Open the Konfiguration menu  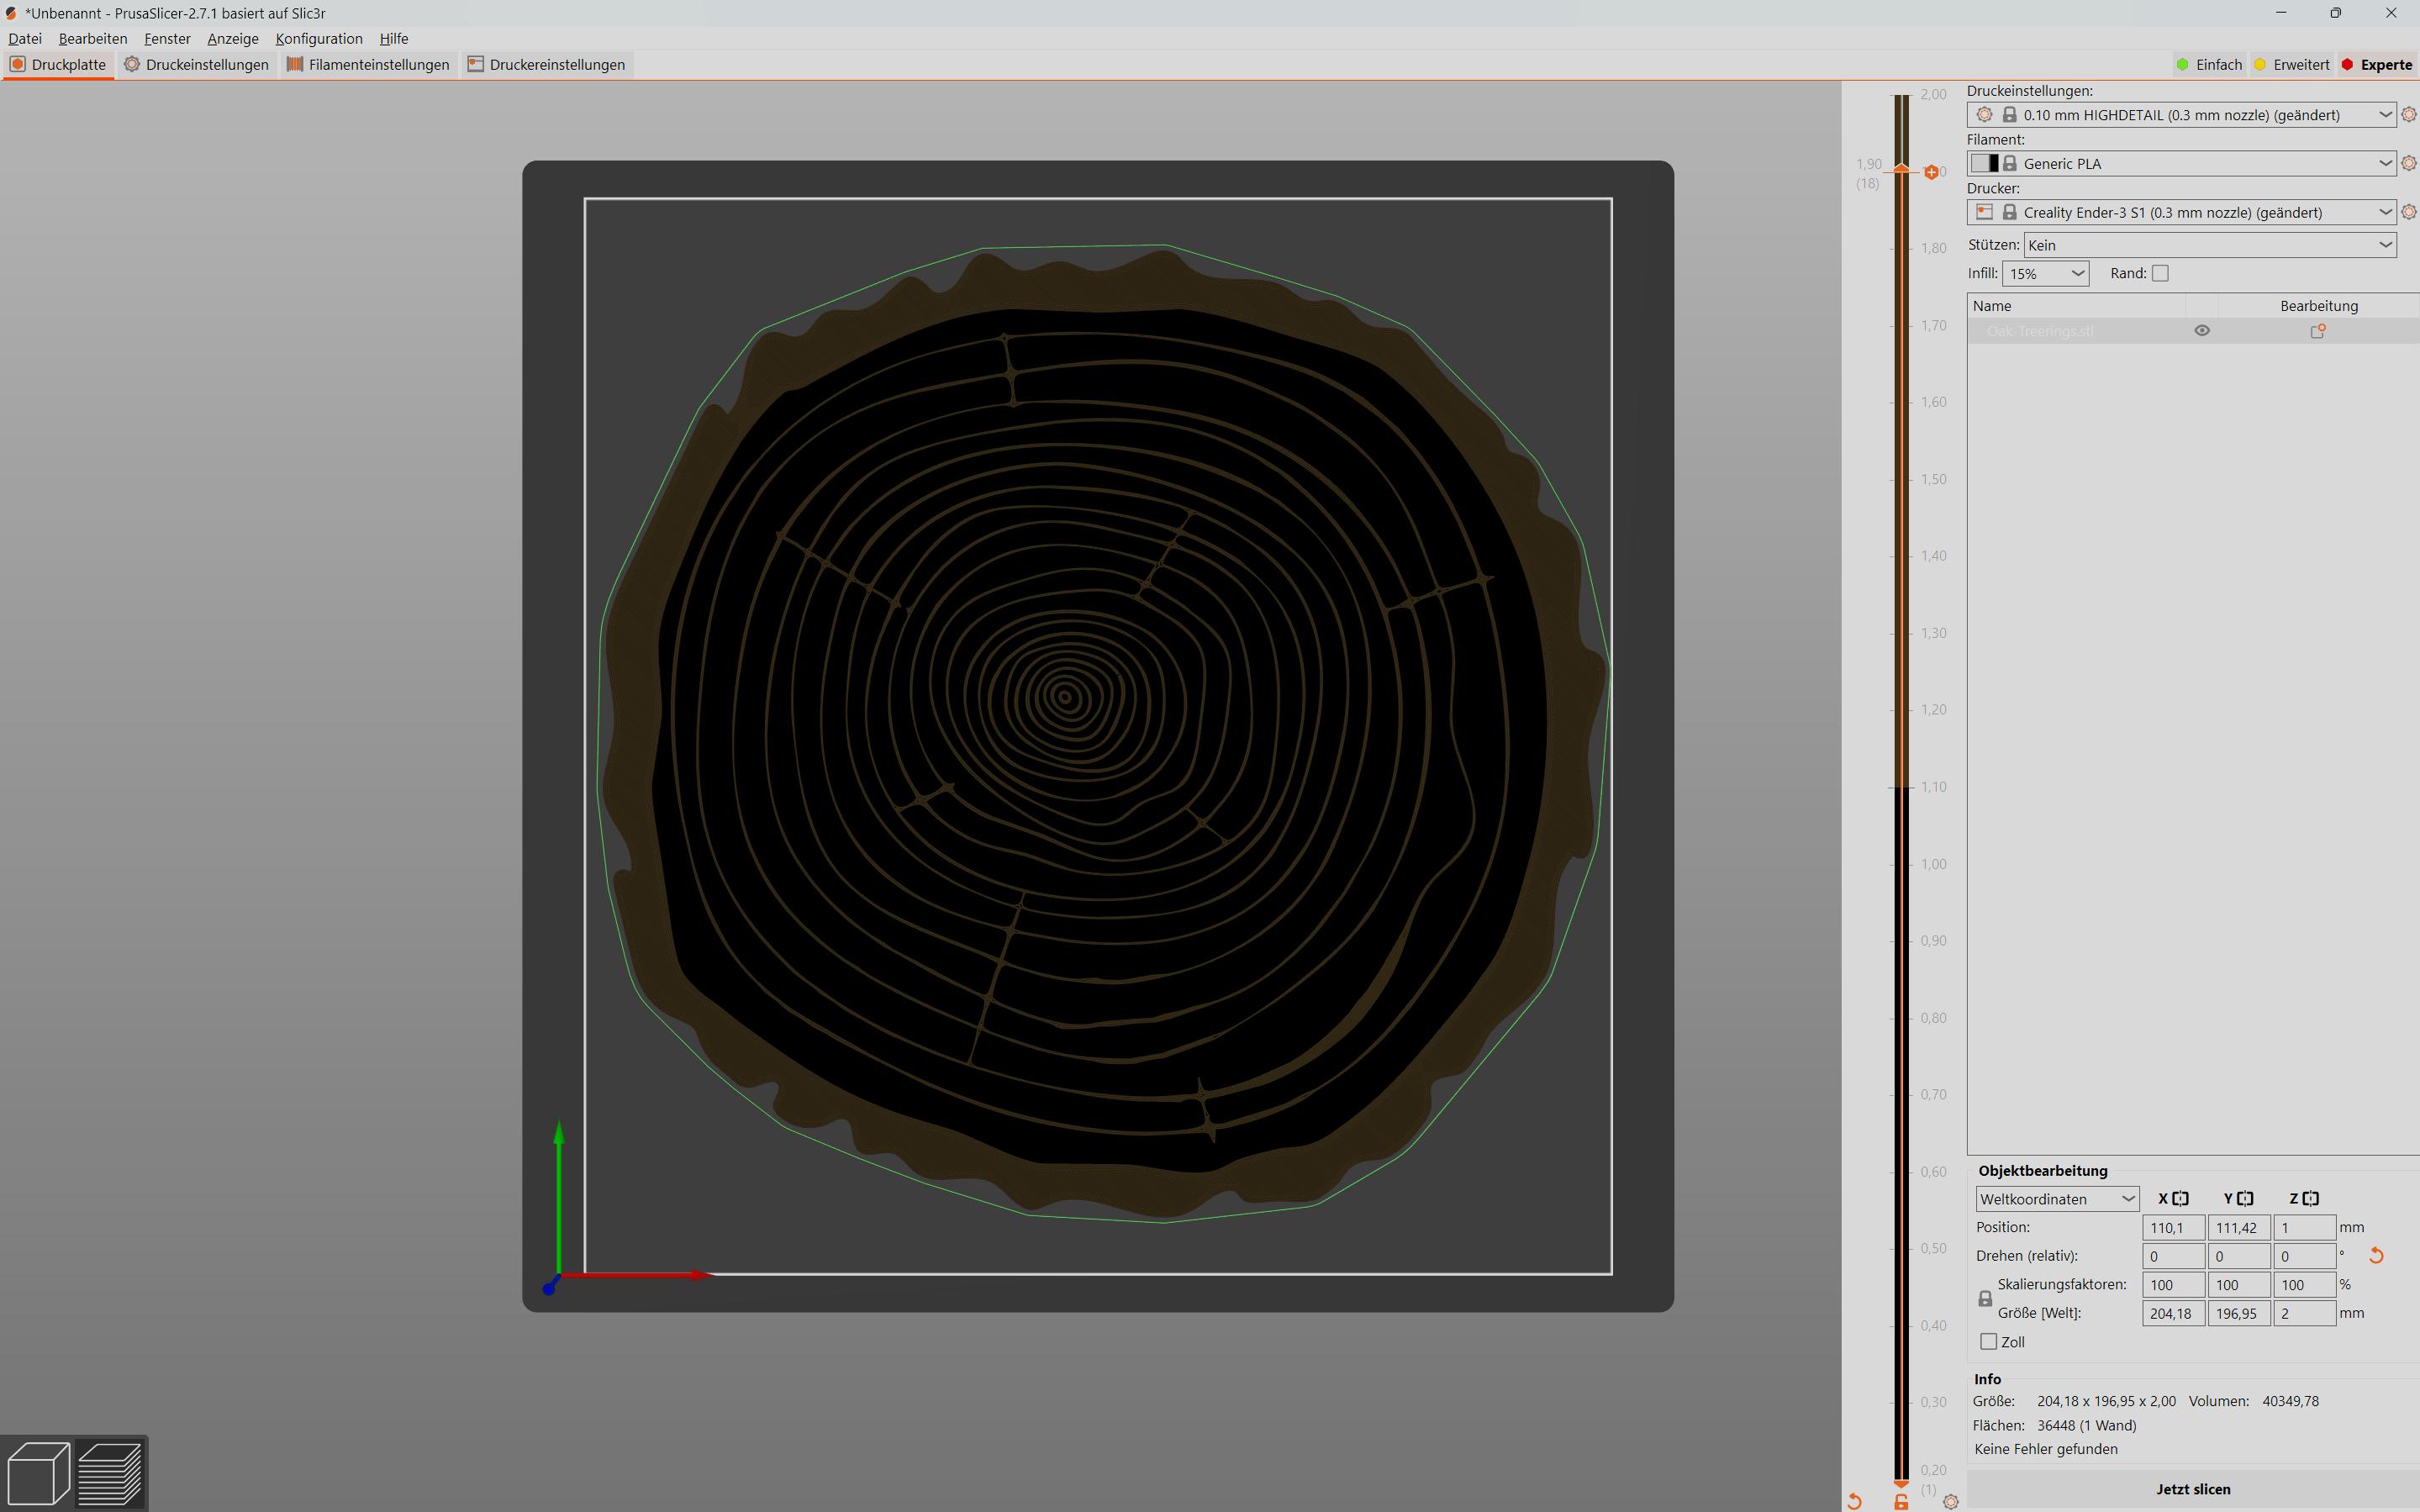click(x=319, y=39)
